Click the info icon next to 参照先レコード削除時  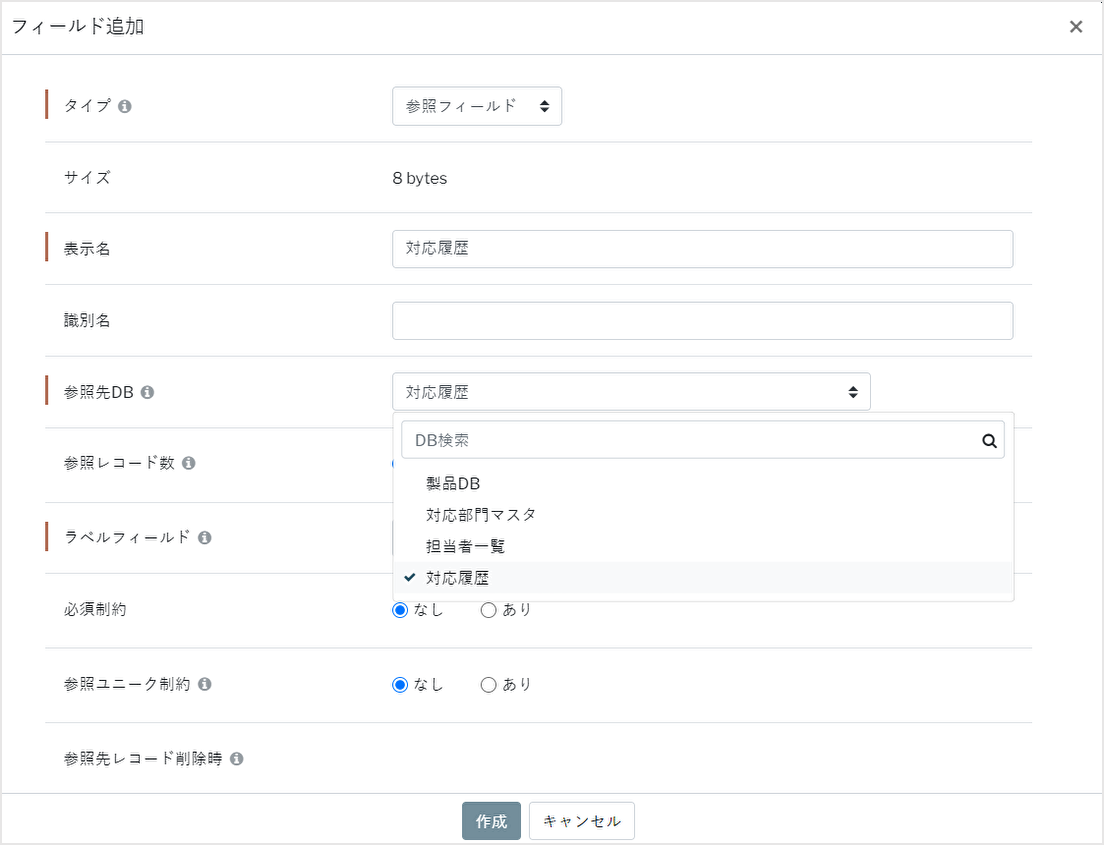(237, 759)
